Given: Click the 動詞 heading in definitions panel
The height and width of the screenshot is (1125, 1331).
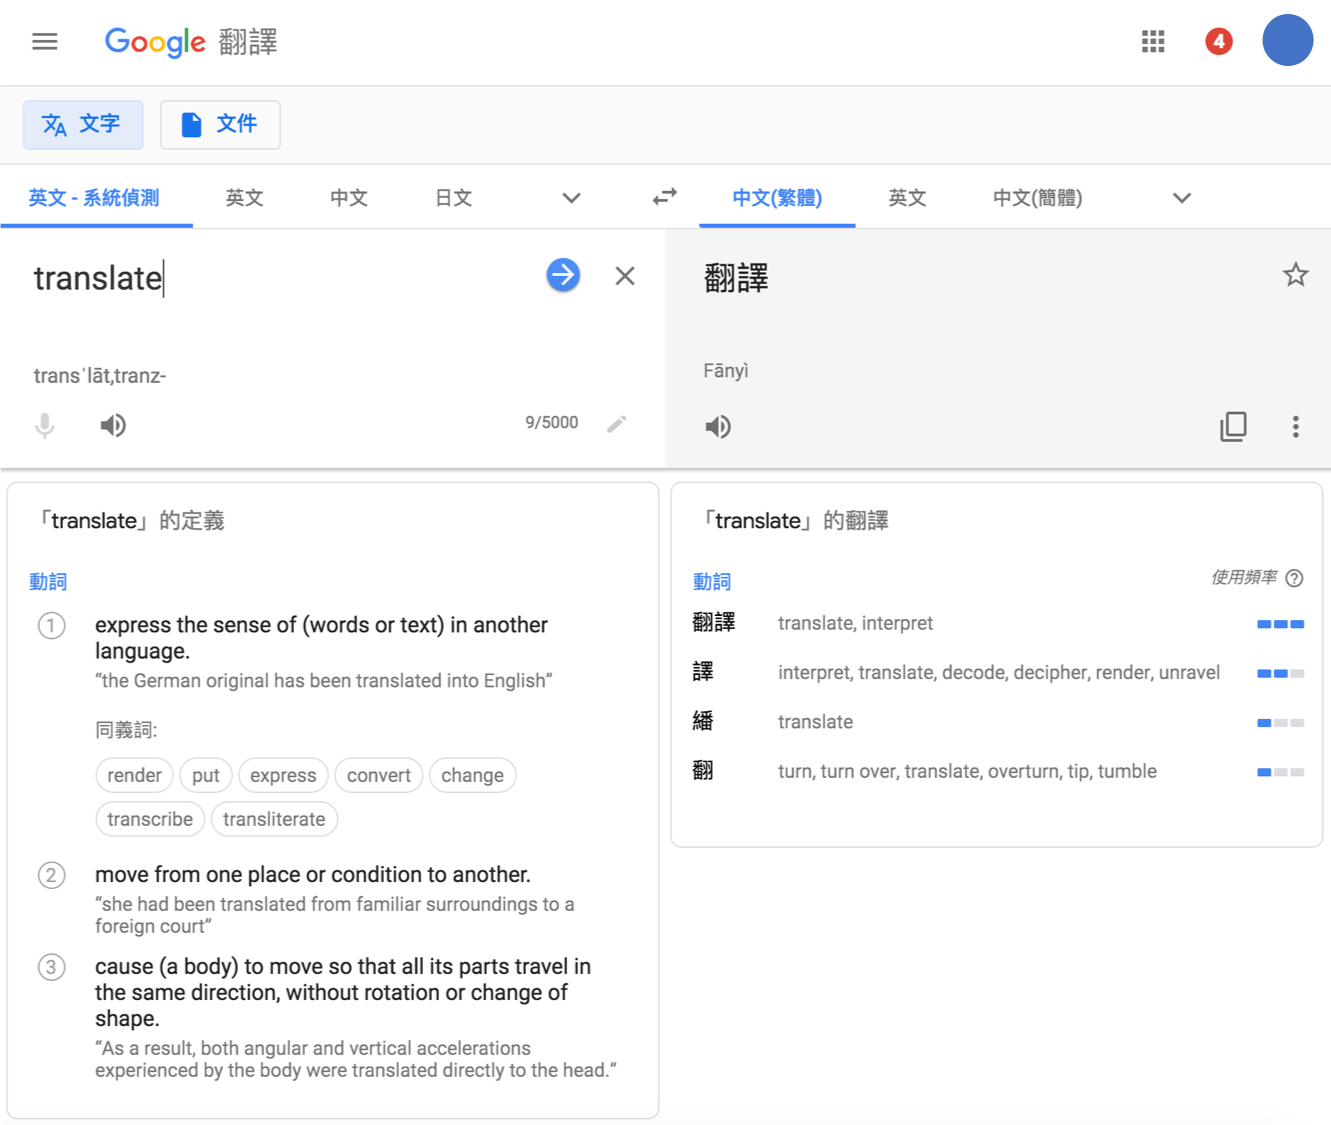Looking at the screenshot, I should pos(48,582).
